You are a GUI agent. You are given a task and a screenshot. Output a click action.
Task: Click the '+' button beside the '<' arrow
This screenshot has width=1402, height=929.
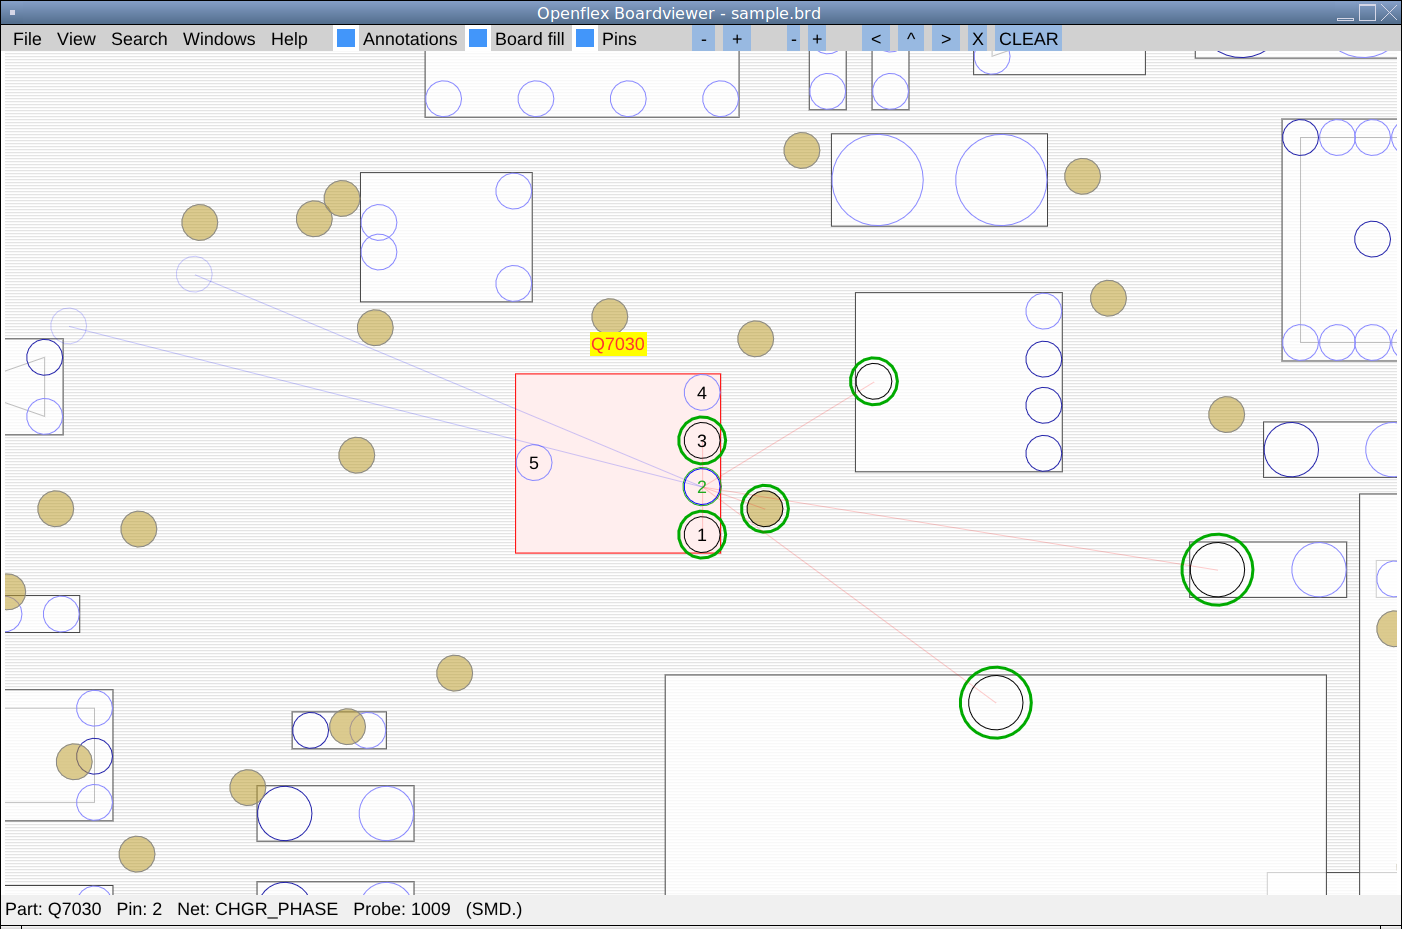point(817,39)
